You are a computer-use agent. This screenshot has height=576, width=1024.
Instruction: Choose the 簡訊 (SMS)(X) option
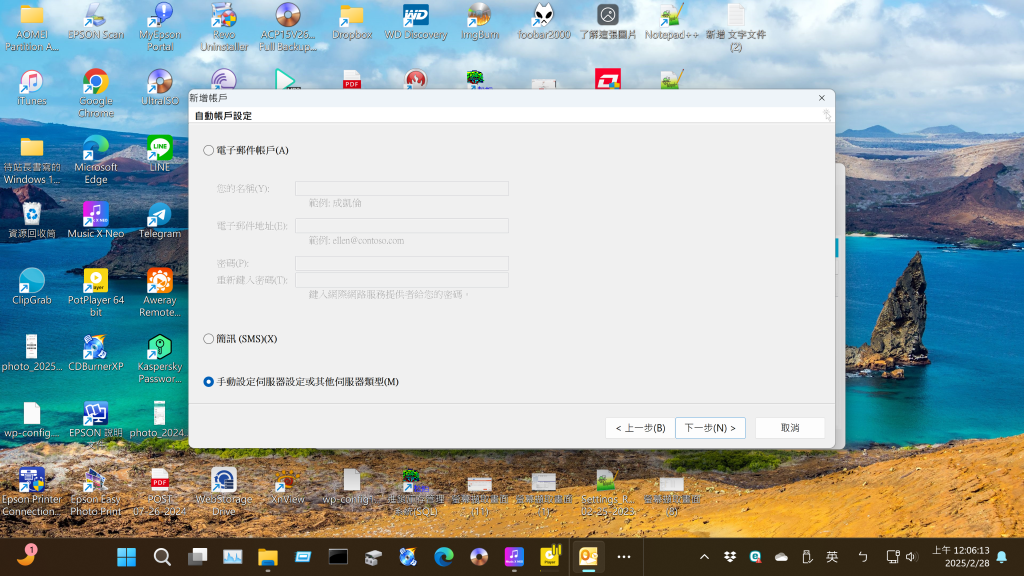click(x=208, y=339)
